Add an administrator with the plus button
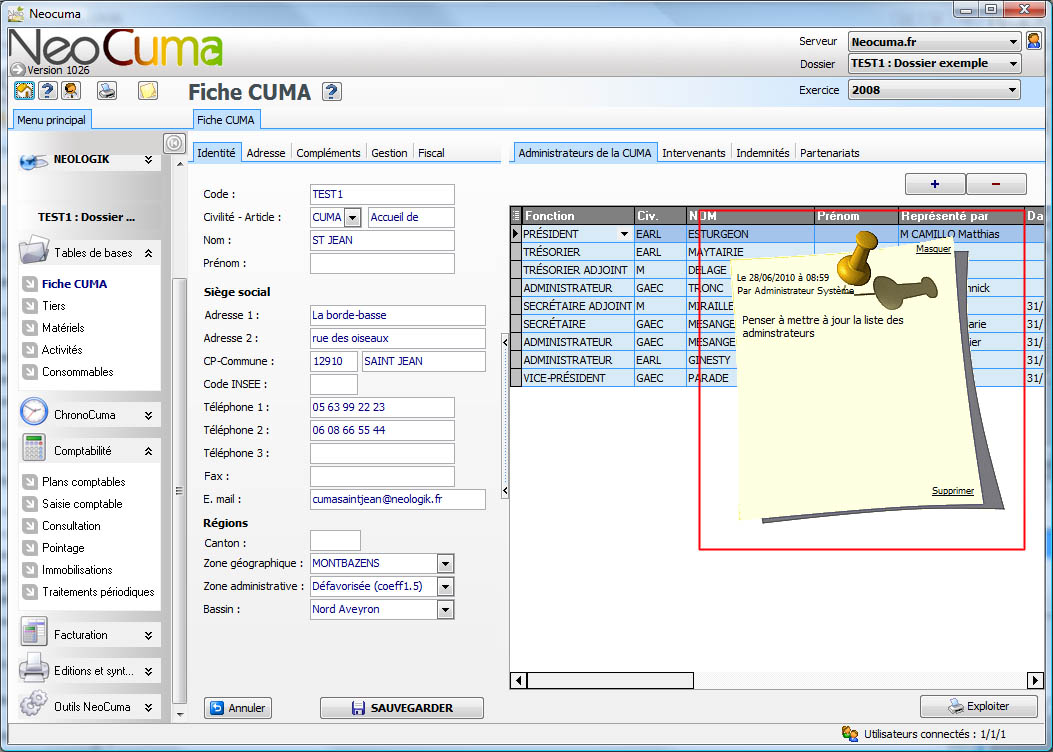 coord(935,184)
